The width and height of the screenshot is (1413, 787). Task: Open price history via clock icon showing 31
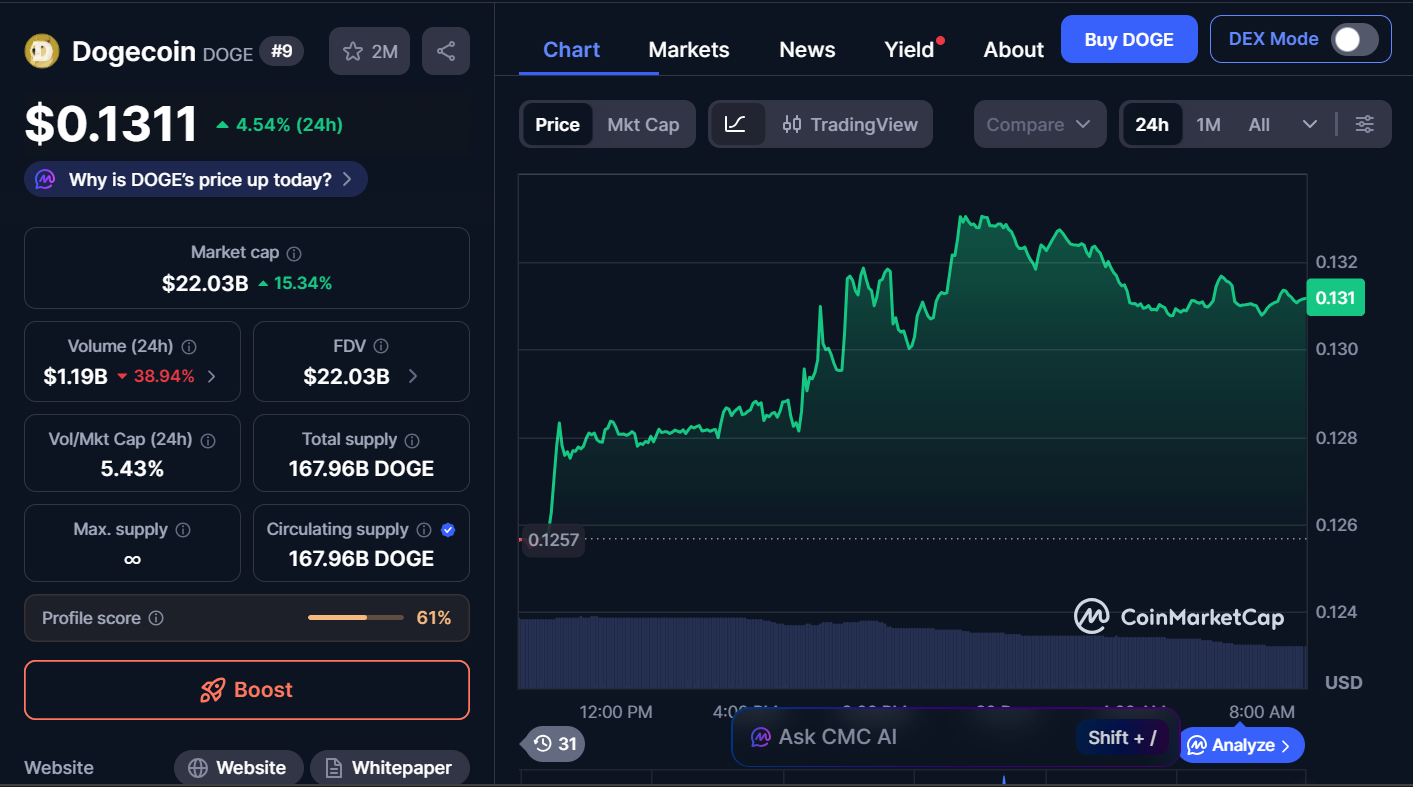tap(552, 744)
